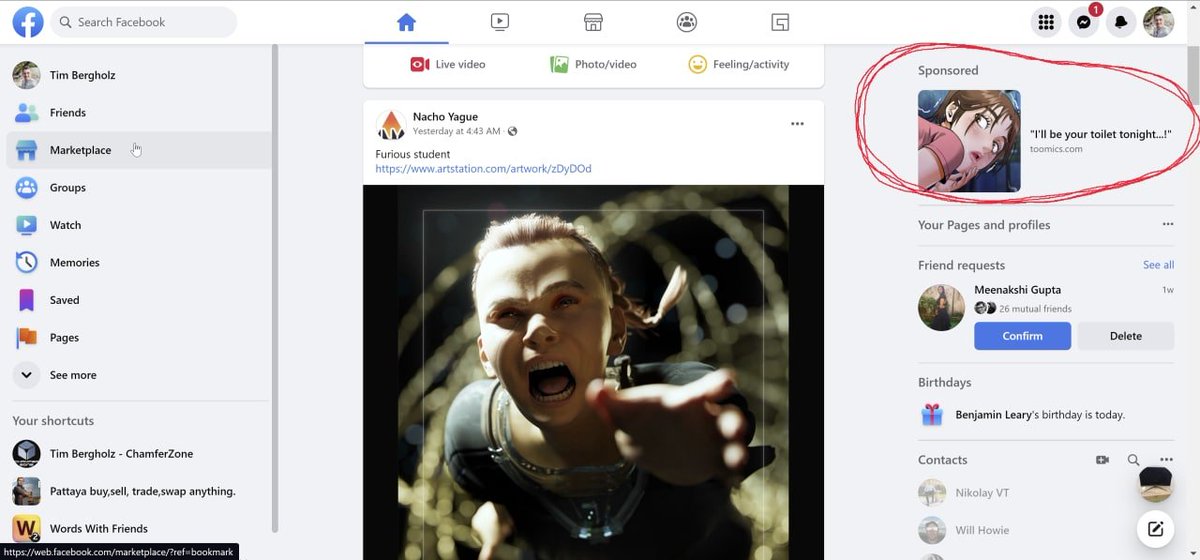The height and width of the screenshot is (560, 1200).
Task: Delete Meenakshi Gupta's friend request
Action: 1126,336
